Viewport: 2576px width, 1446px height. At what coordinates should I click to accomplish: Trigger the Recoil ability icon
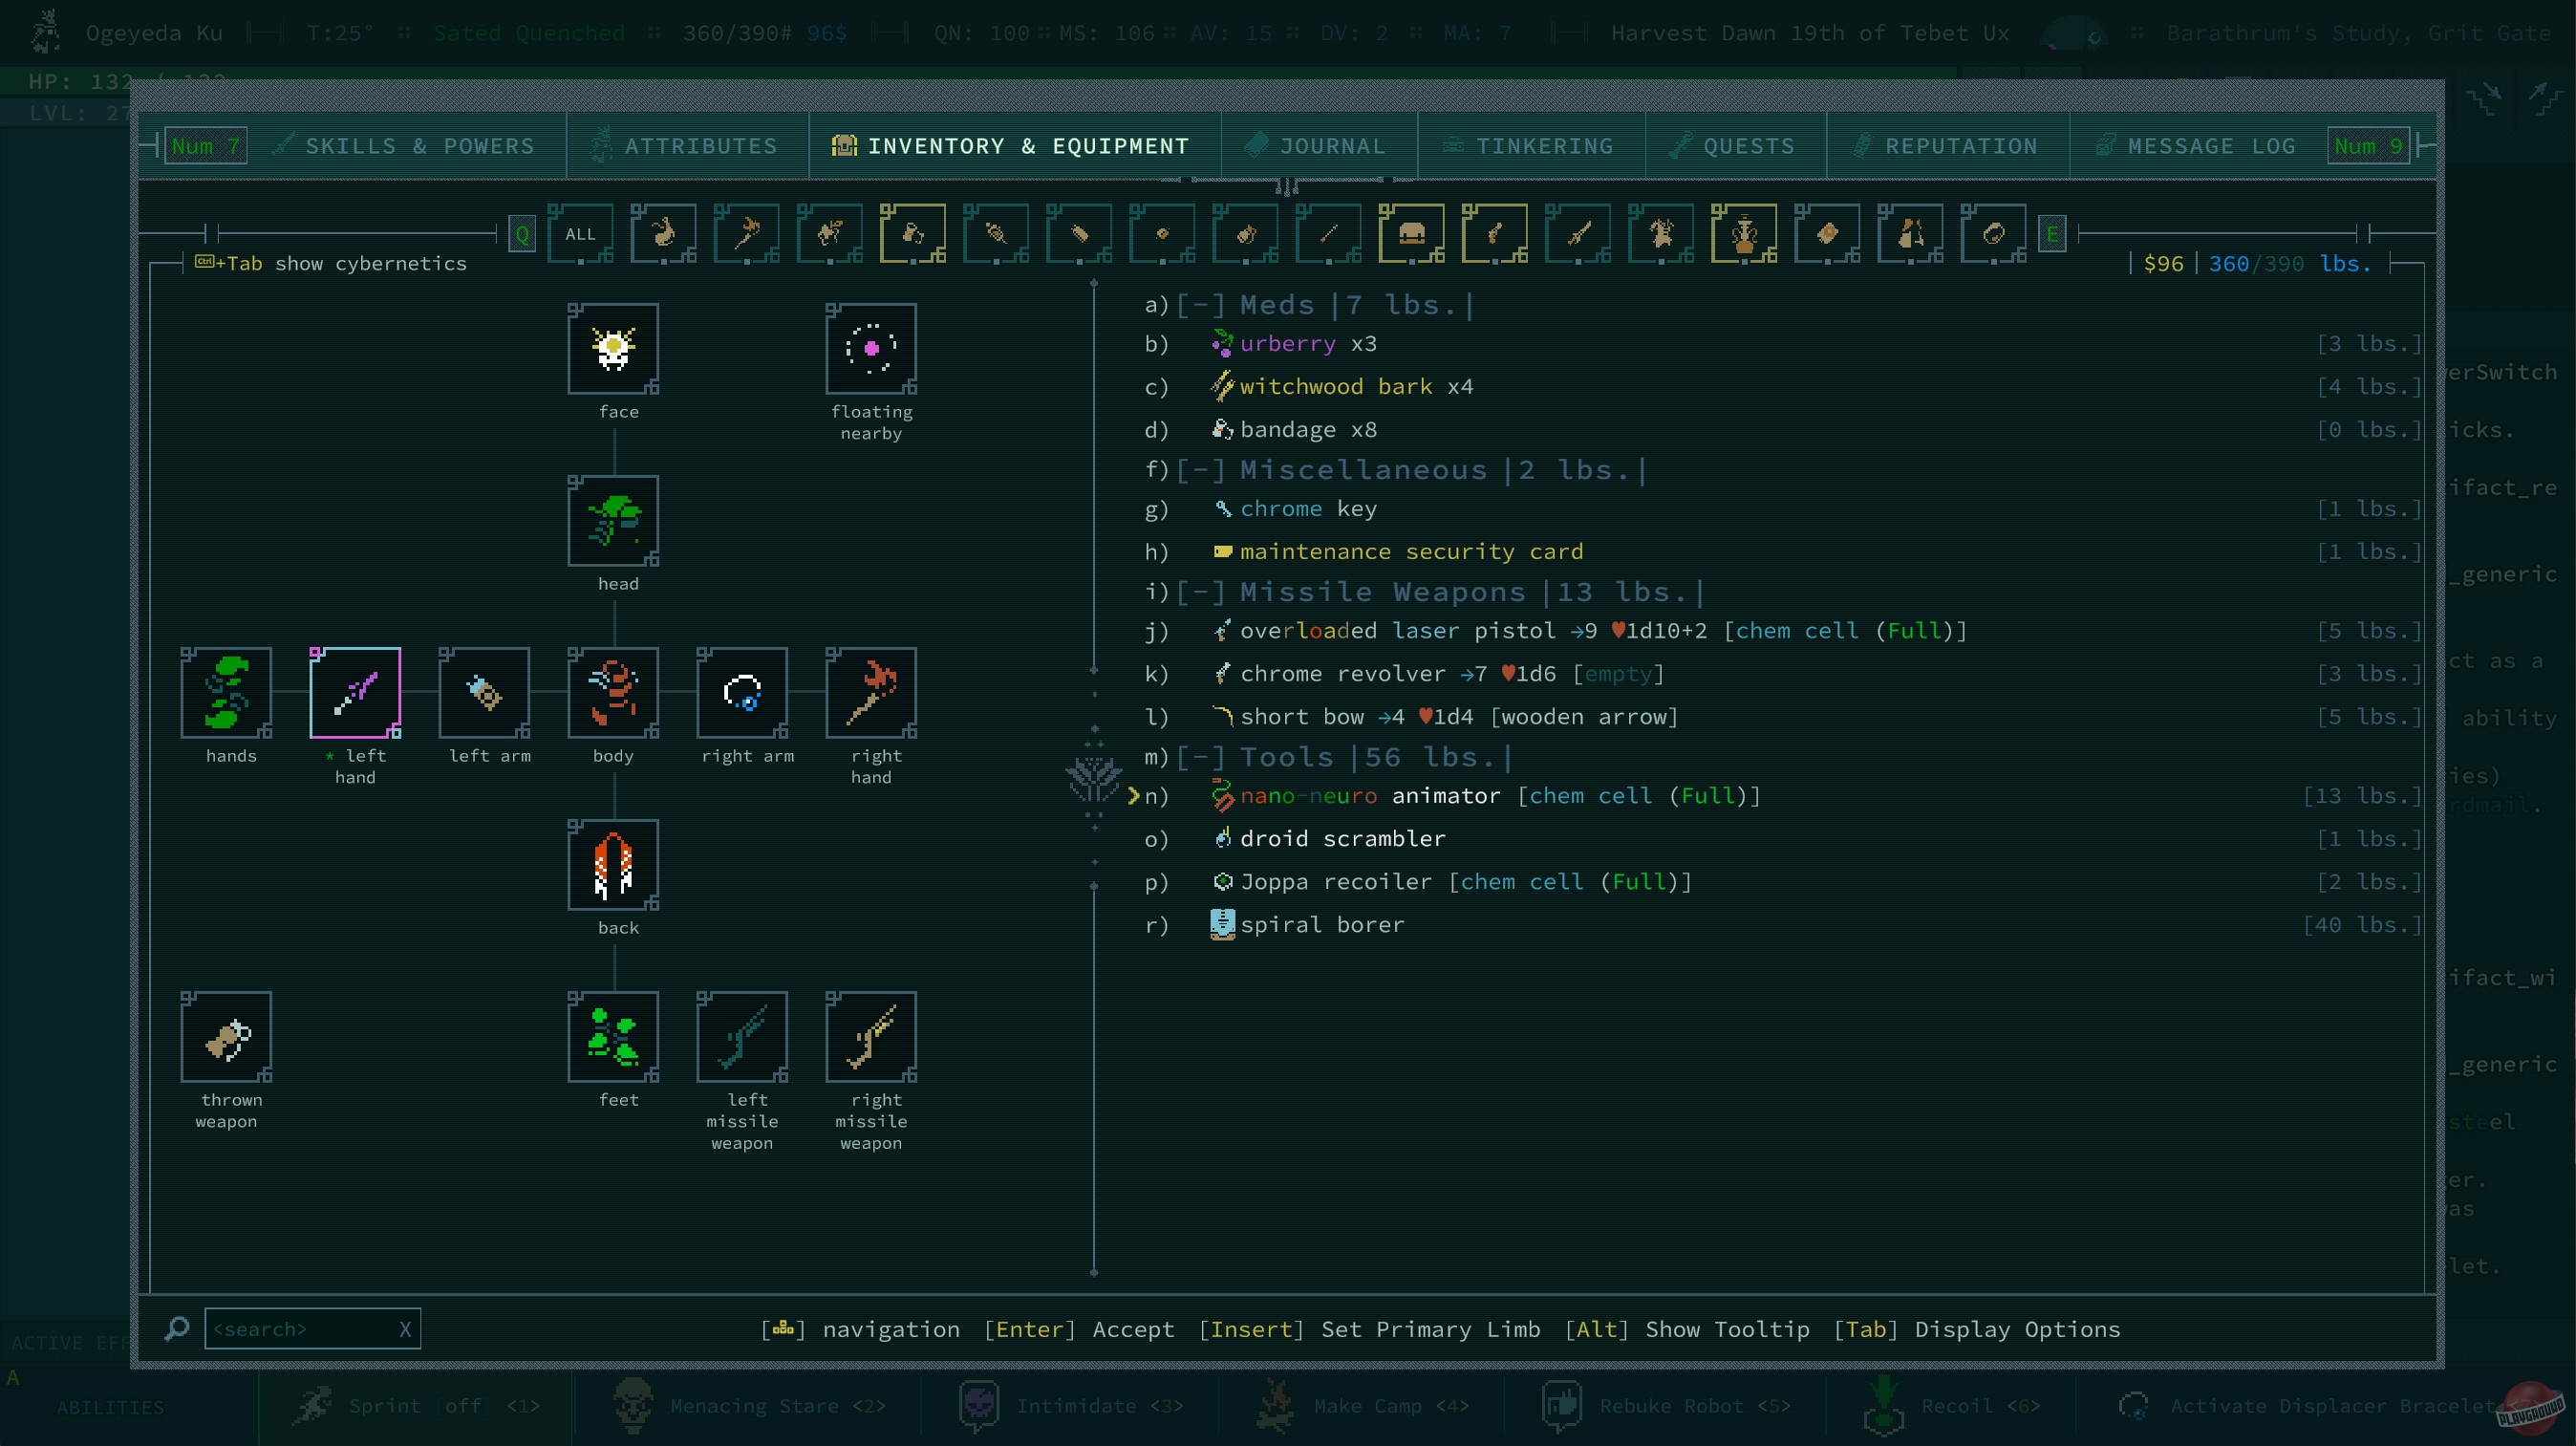click(x=1884, y=1405)
